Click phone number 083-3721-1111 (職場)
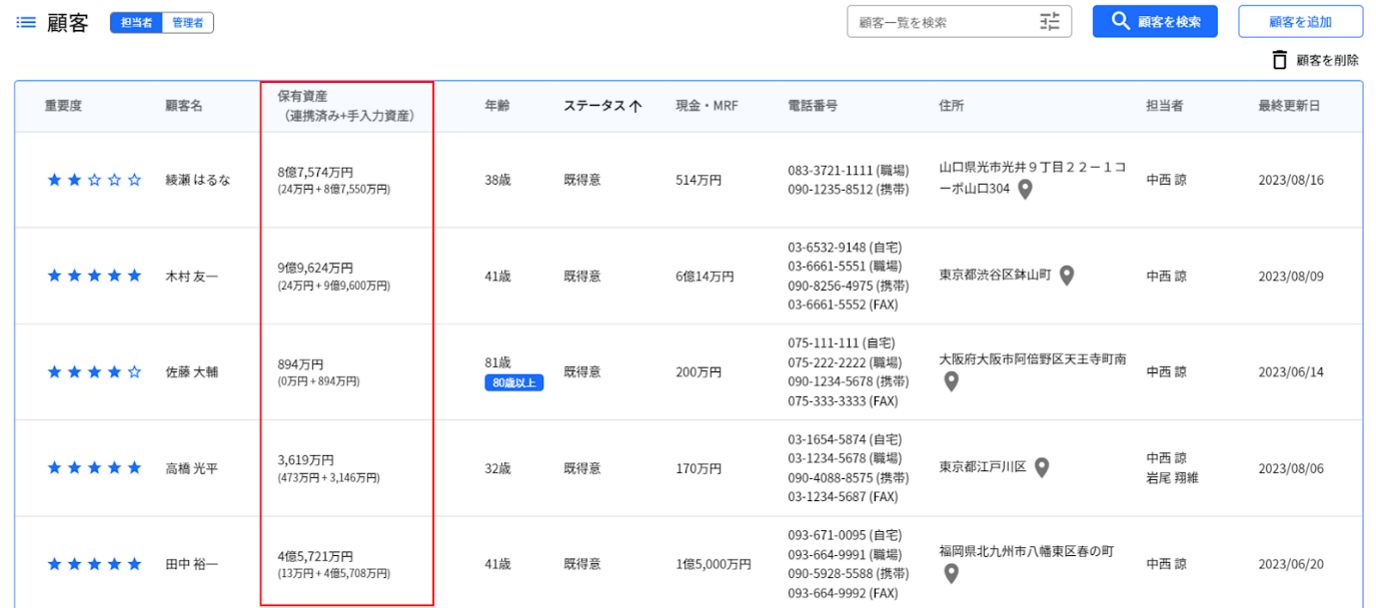This screenshot has width=1376, height=608. [x=848, y=171]
